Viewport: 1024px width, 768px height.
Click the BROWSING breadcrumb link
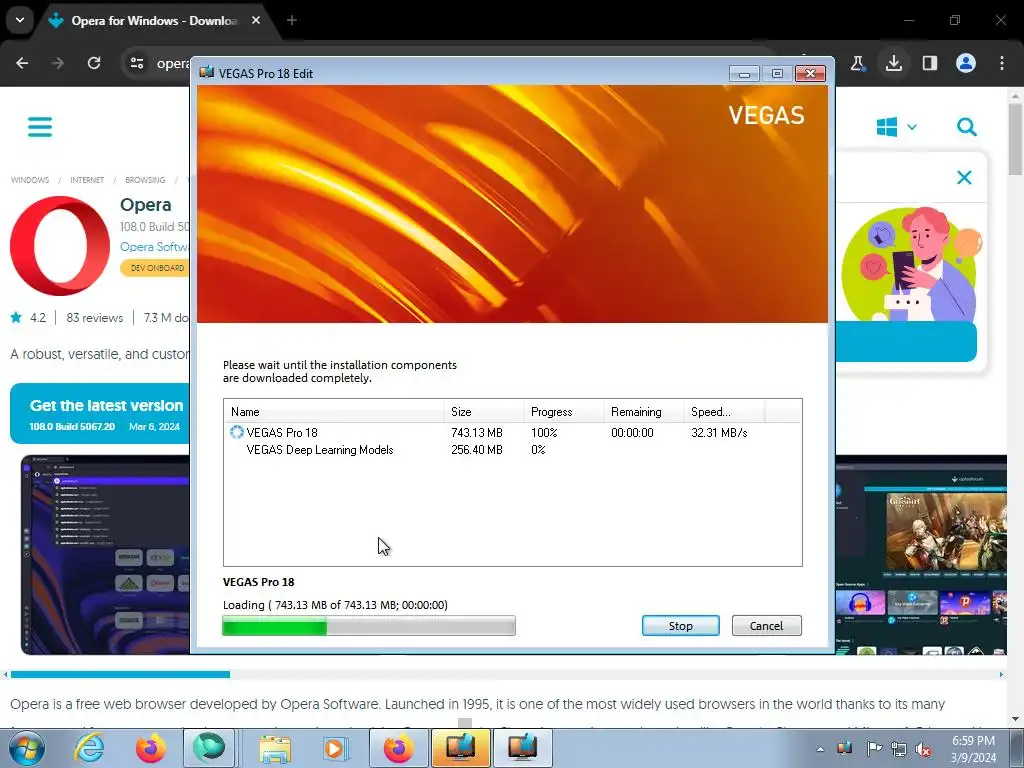point(145,180)
